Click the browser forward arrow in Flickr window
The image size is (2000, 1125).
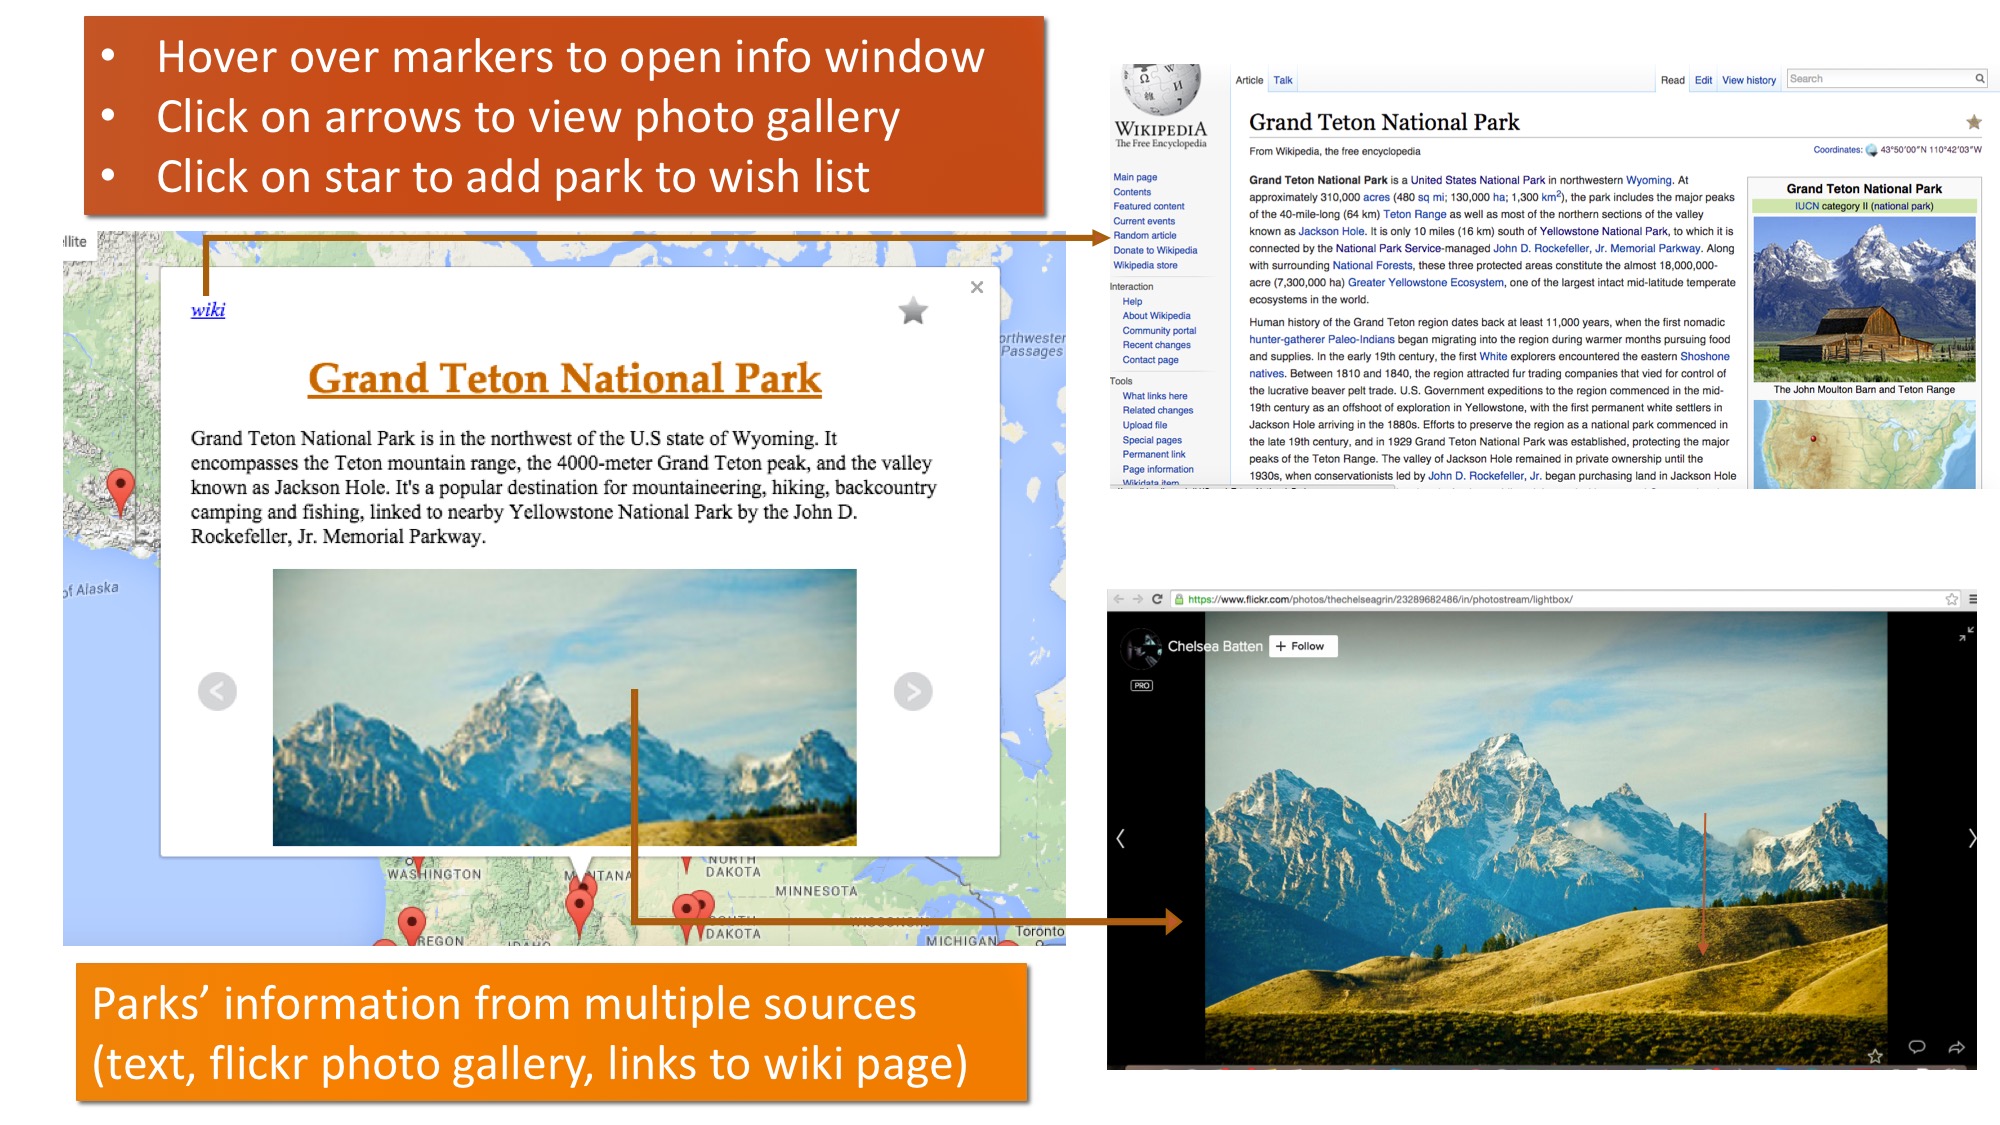pyautogui.click(x=1137, y=599)
